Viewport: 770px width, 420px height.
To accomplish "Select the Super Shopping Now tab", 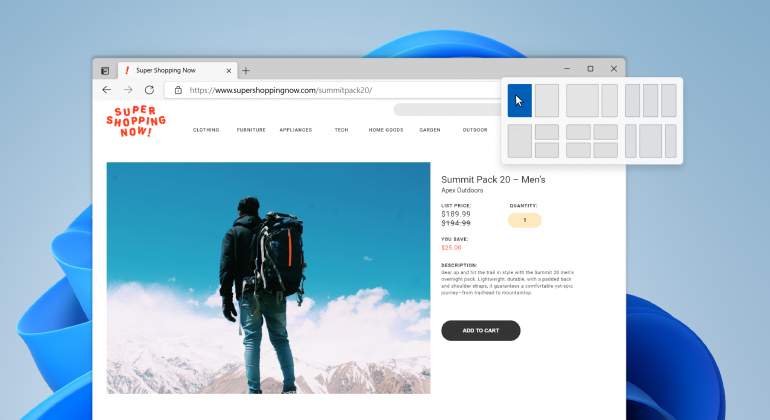I will point(177,71).
